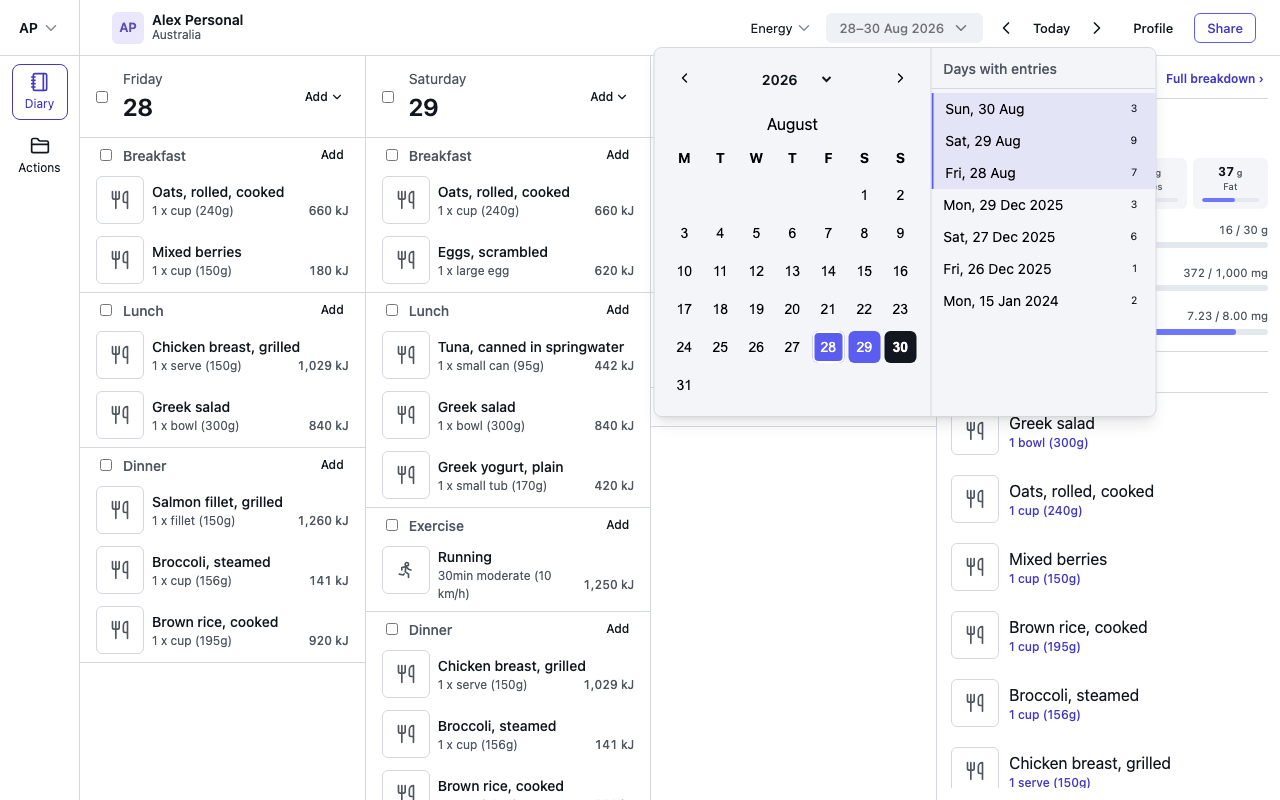Click the Share button
The height and width of the screenshot is (800, 1280).
click(1225, 28)
